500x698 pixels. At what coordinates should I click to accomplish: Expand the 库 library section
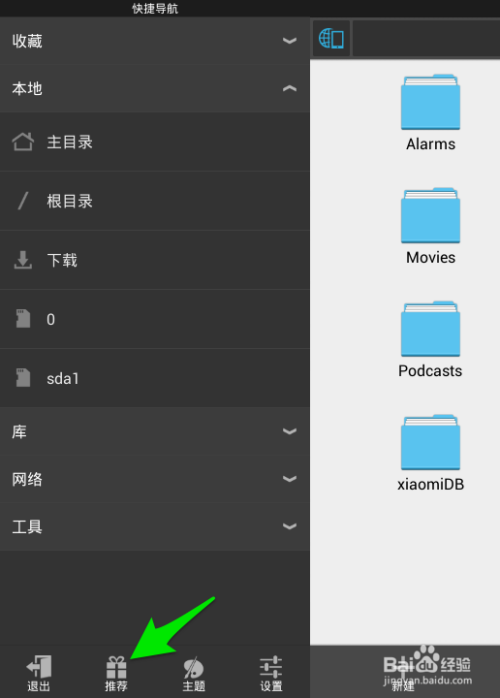(x=155, y=431)
